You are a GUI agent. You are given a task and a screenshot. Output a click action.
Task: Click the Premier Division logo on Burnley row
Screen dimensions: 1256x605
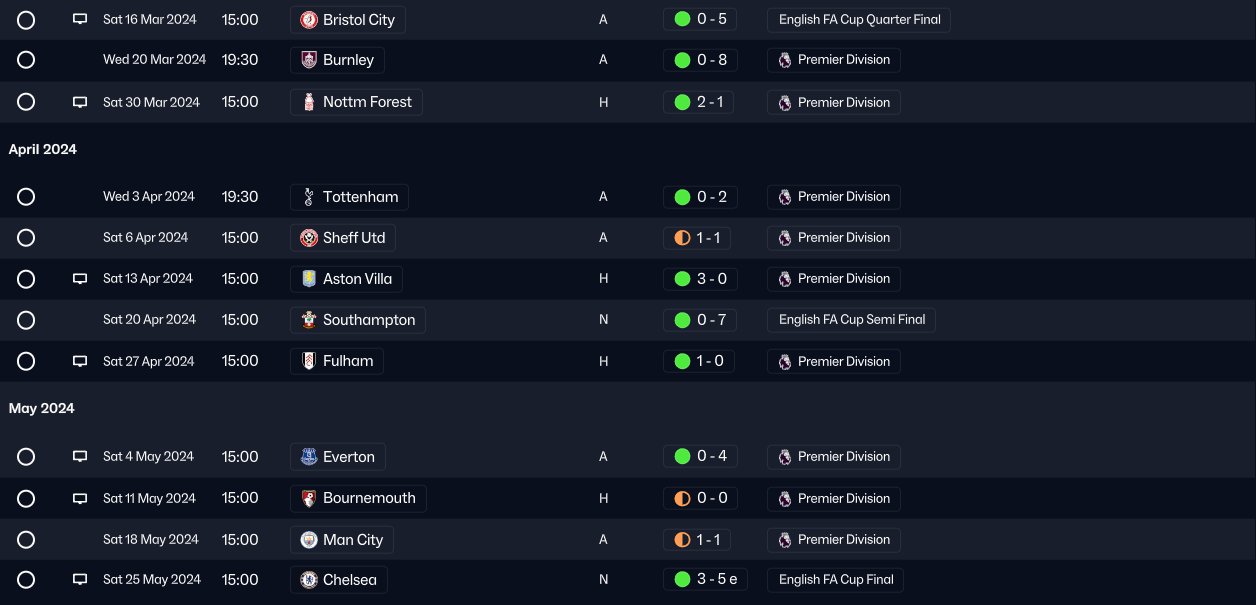[x=785, y=60]
